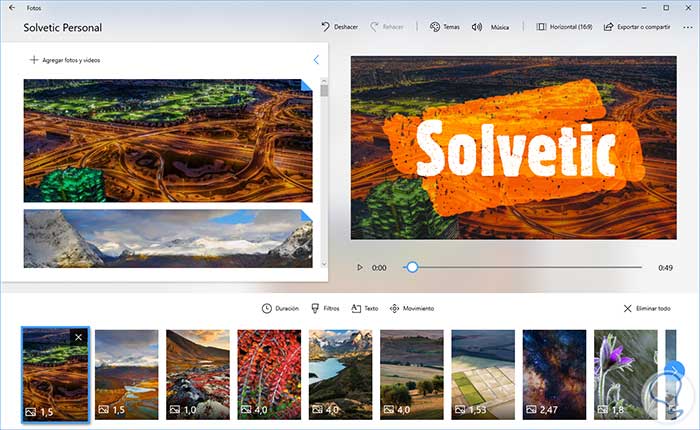Click the 0:00 current time label
The width and height of the screenshot is (700, 430).
(x=379, y=268)
